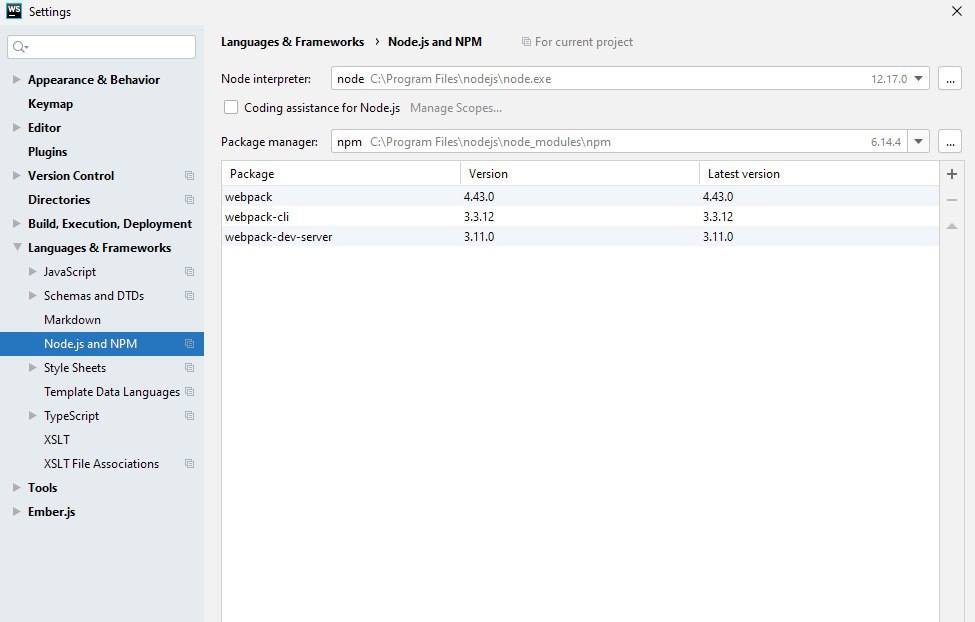
Task: Open the Node interpreter dropdown arrow
Action: pyautogui.click(x=918, y=79)
